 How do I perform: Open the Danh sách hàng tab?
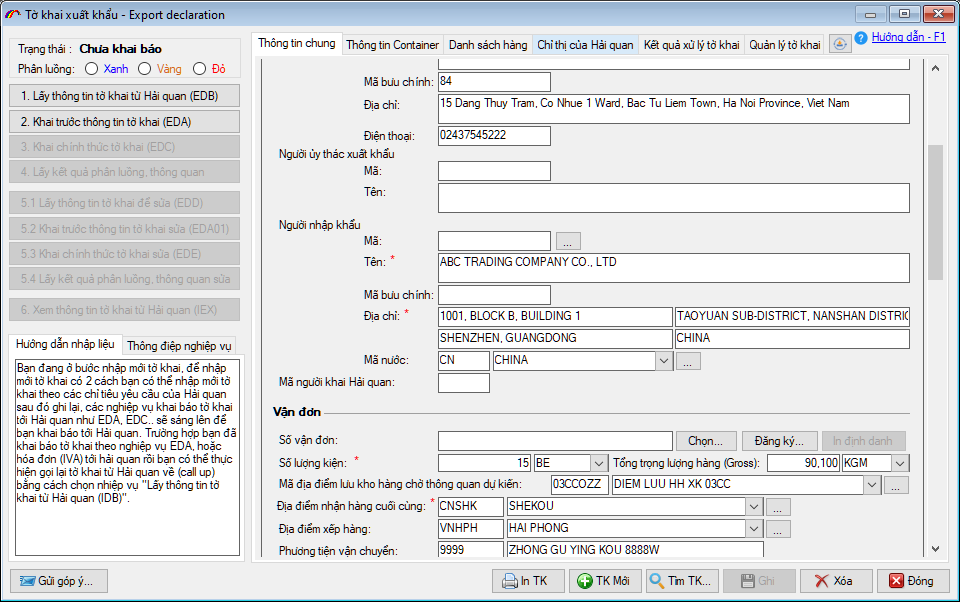pyautogui.click(x=487, y=45)
